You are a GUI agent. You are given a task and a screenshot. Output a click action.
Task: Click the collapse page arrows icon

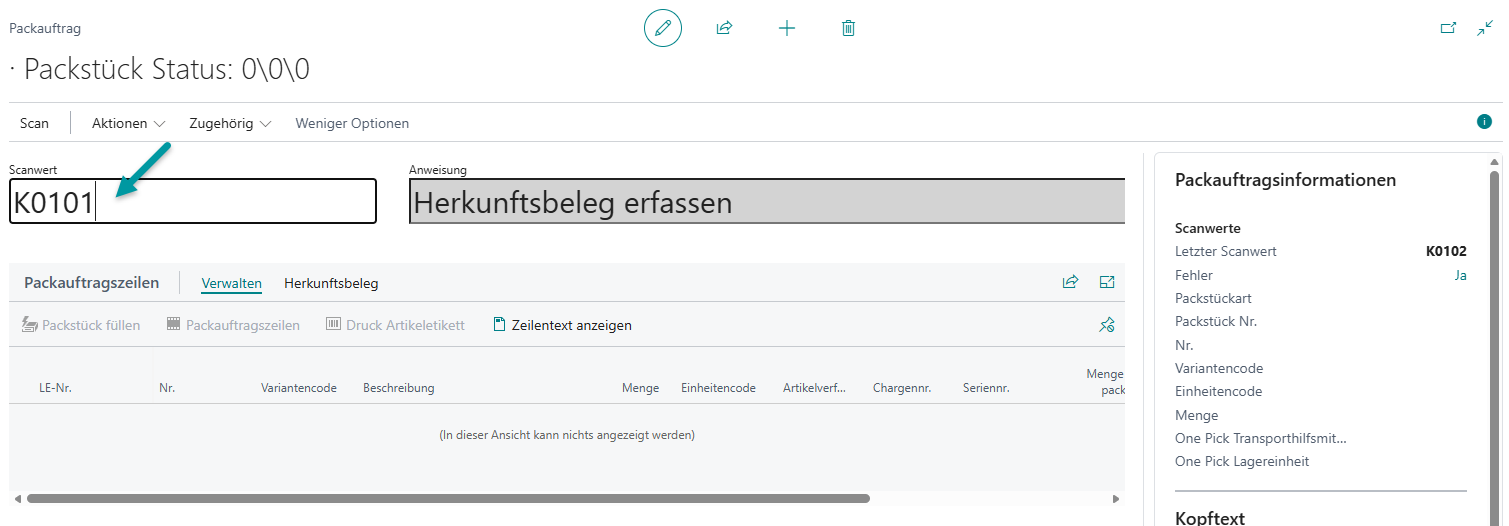coord(1485,28)
